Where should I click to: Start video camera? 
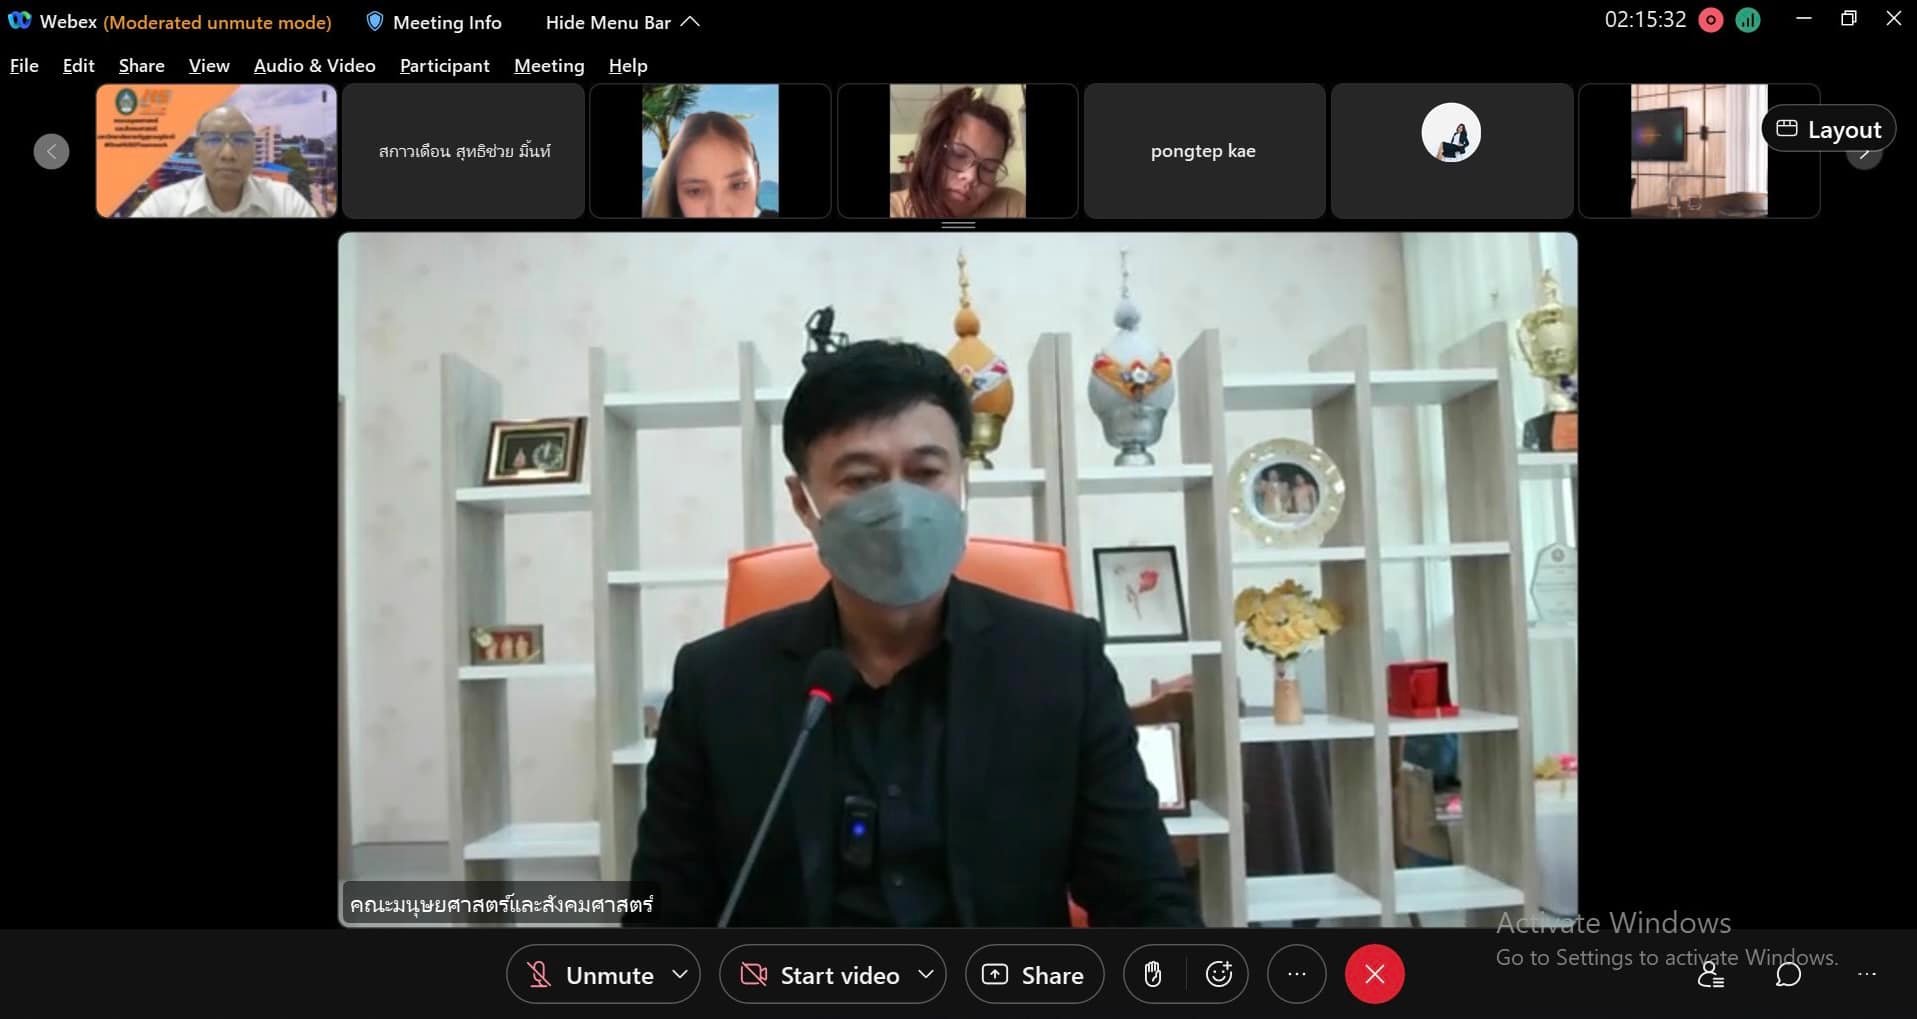(820, 975)
